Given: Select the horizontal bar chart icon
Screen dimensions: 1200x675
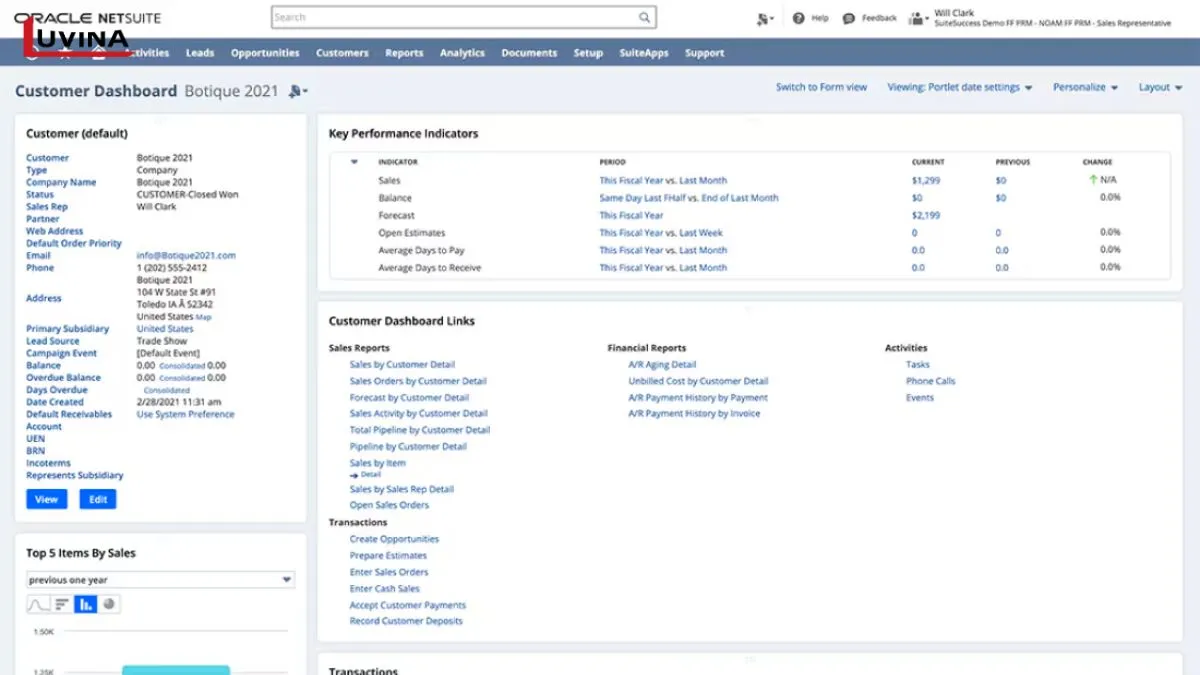Looking at the screenshot, I should coord(62,604).
